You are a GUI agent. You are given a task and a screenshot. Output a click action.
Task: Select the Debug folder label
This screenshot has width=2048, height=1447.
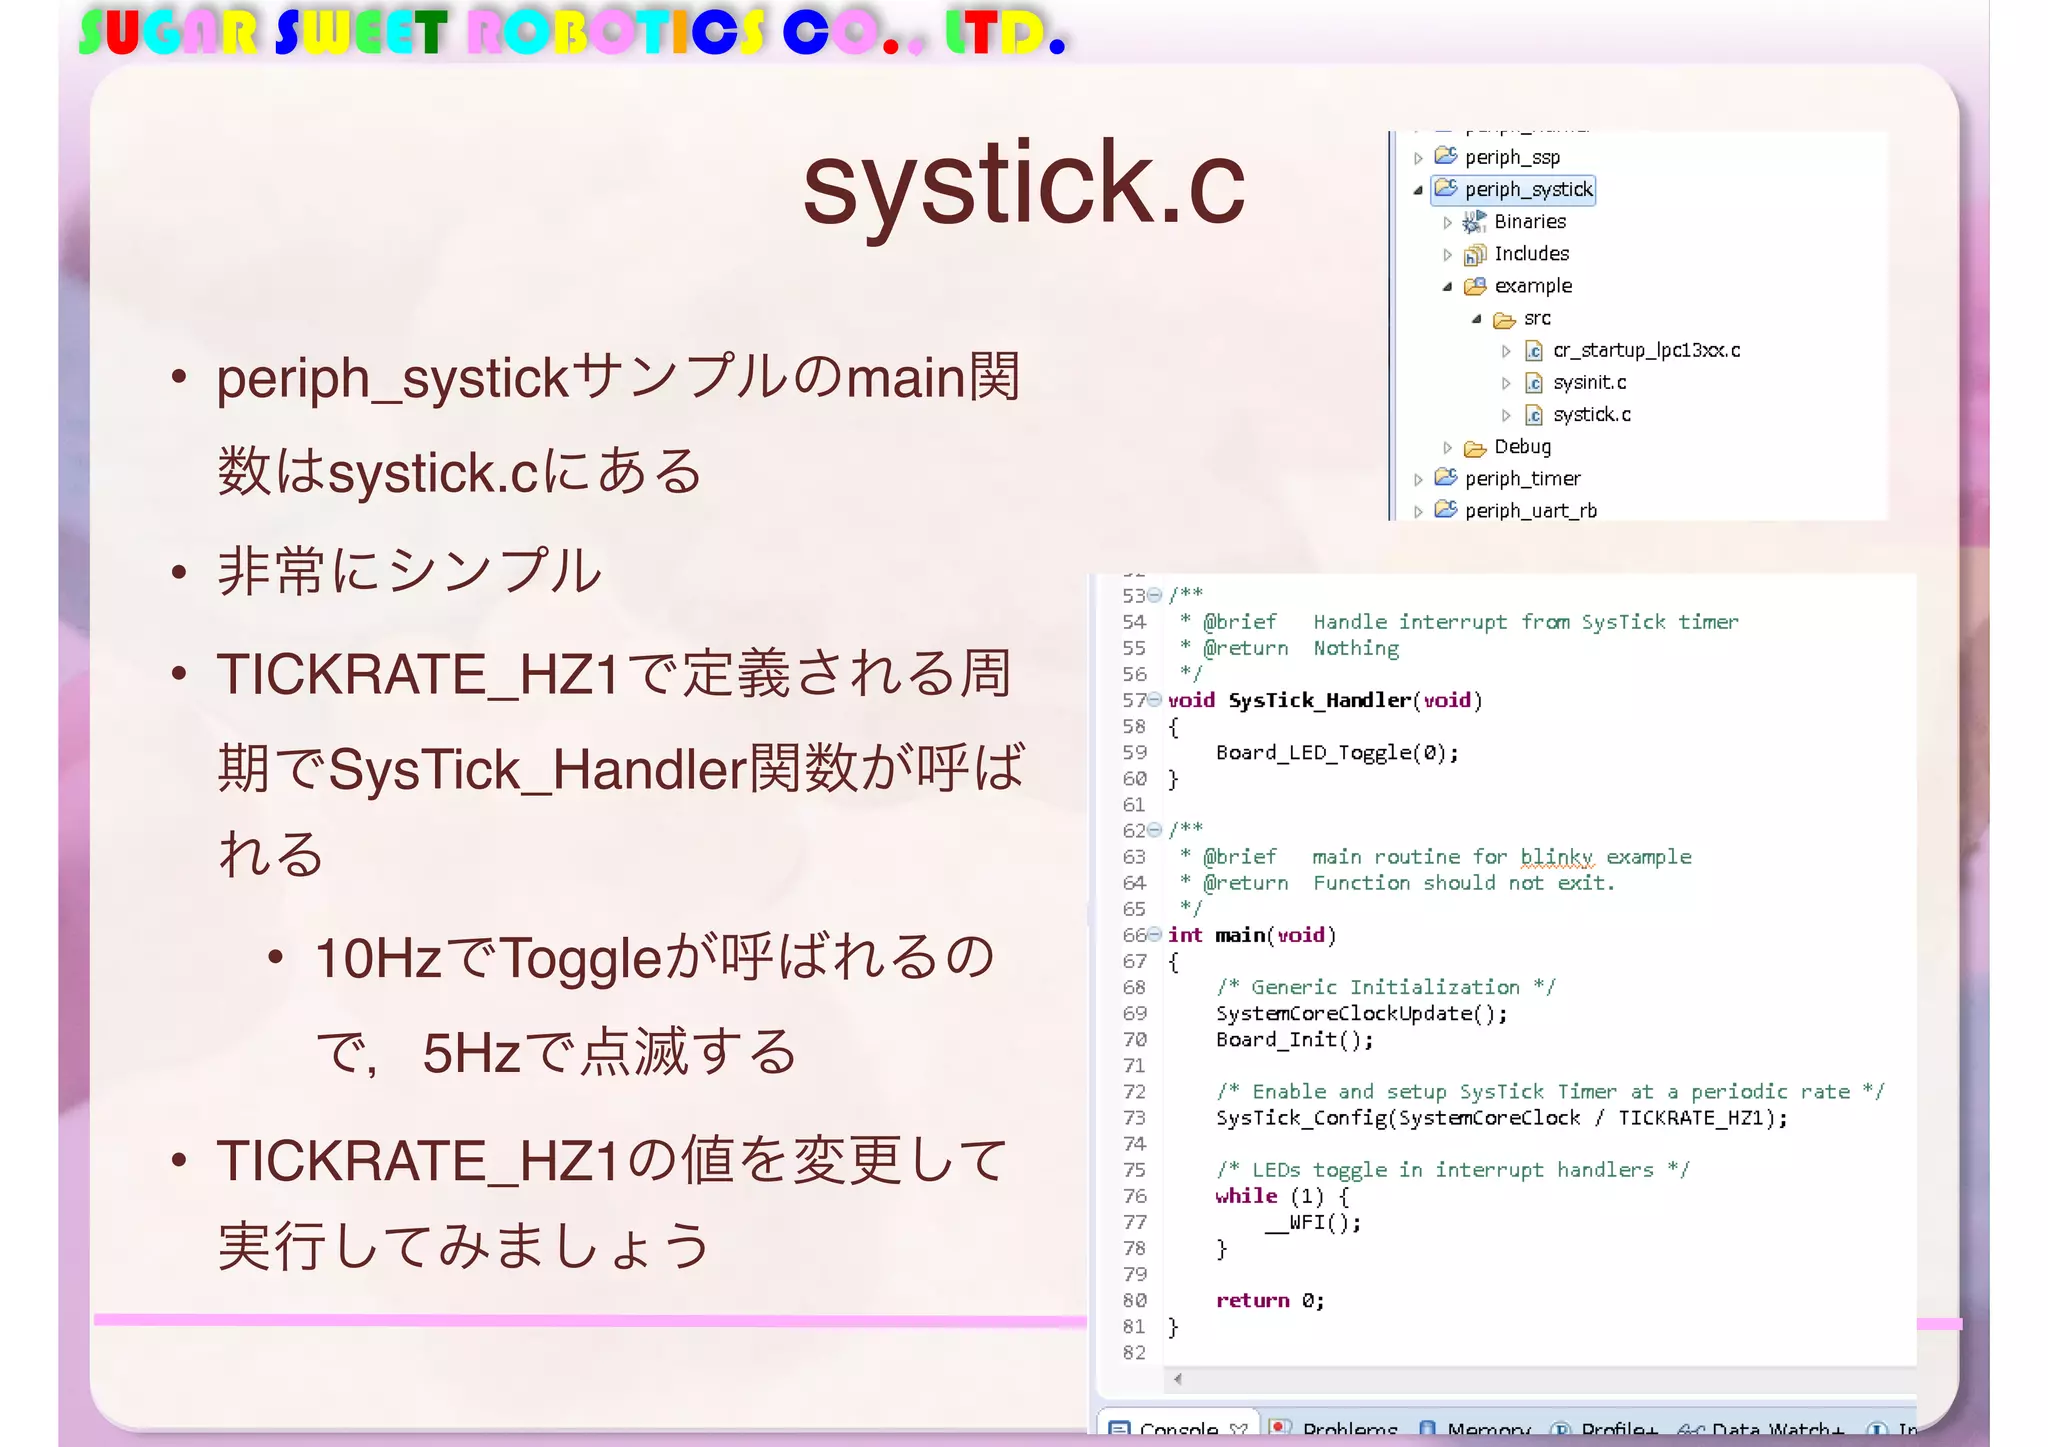point(1522,446)
